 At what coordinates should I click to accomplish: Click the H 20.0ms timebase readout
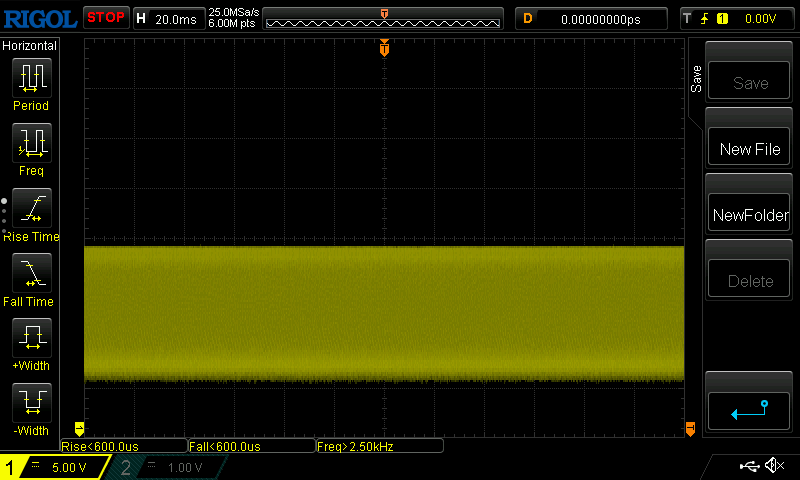click(x=169, y=19)
